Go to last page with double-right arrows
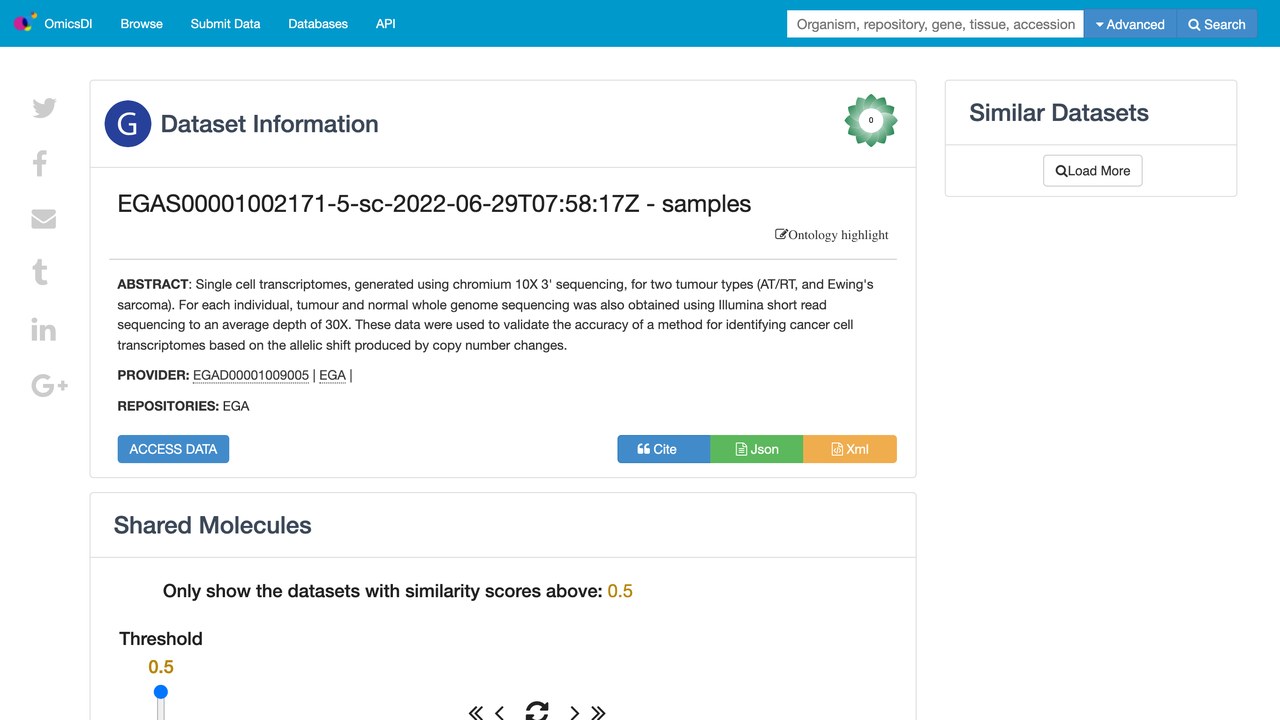This screenshot has width=1280, height=720. [598, 712]
